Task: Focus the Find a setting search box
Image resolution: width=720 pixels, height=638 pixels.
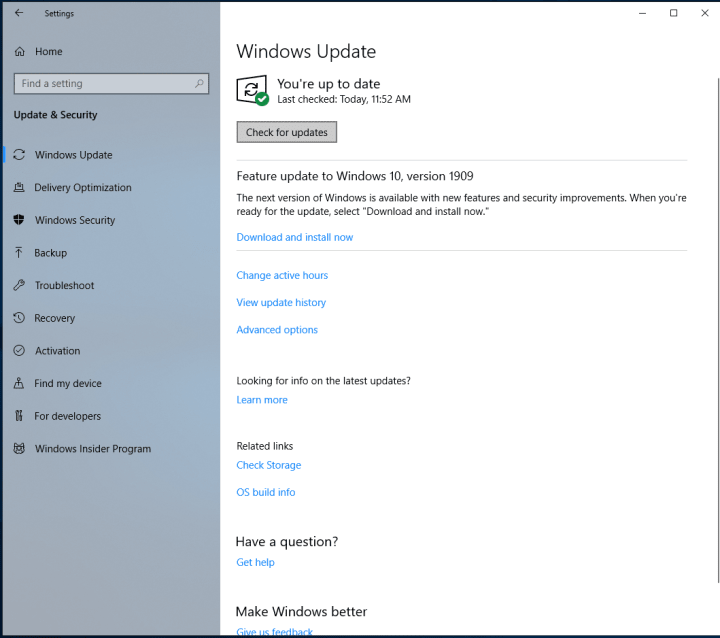Action: (111, 84)
